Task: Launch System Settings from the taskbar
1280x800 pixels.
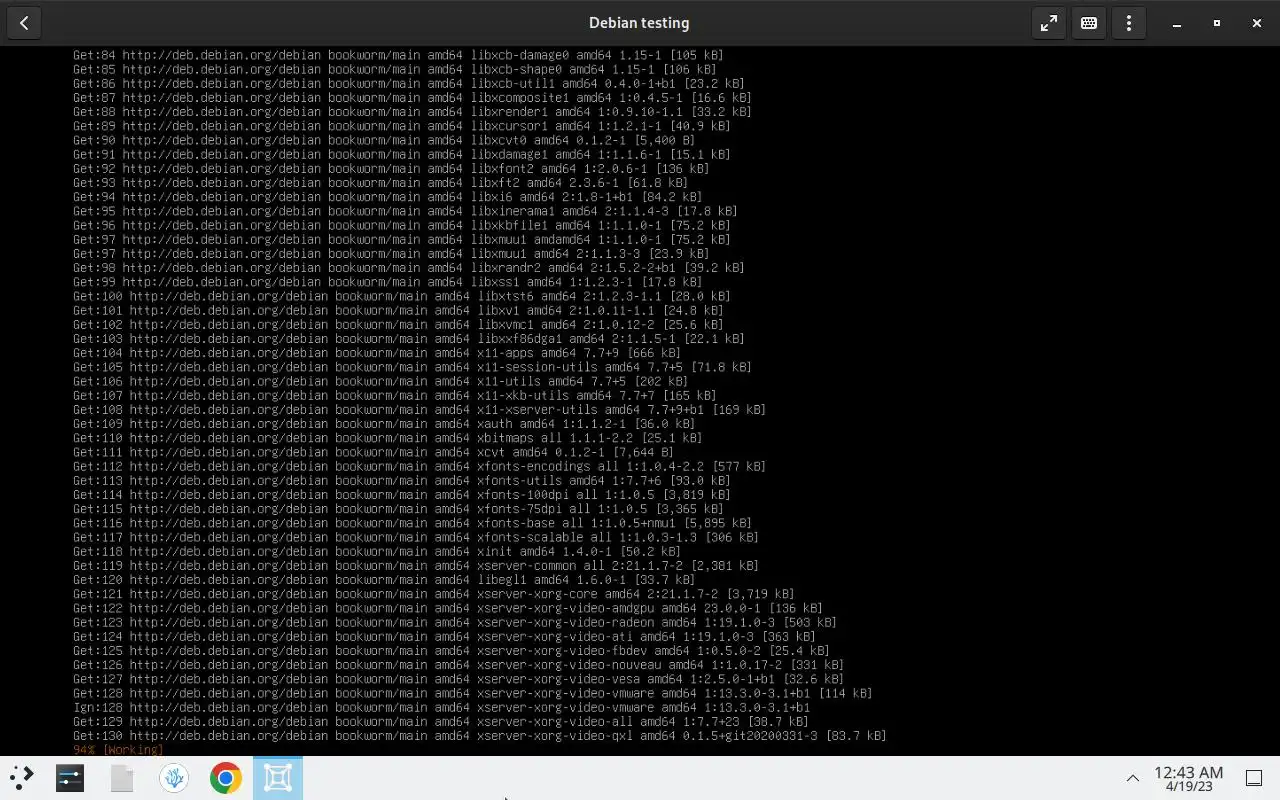Action: pyautogui.click(x=70, y=777)
